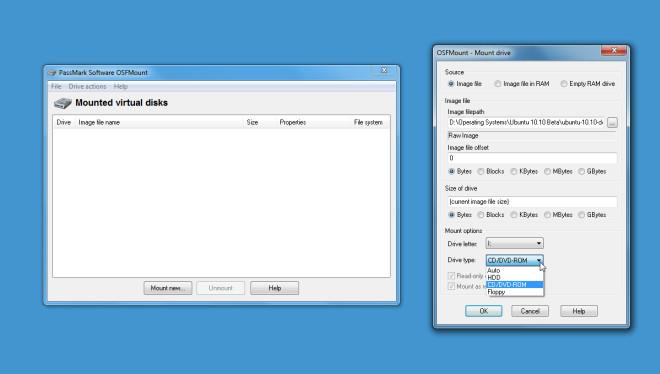Screen dimensions: 660x374
Task: Sort by the File system column header
Action: 368,122
